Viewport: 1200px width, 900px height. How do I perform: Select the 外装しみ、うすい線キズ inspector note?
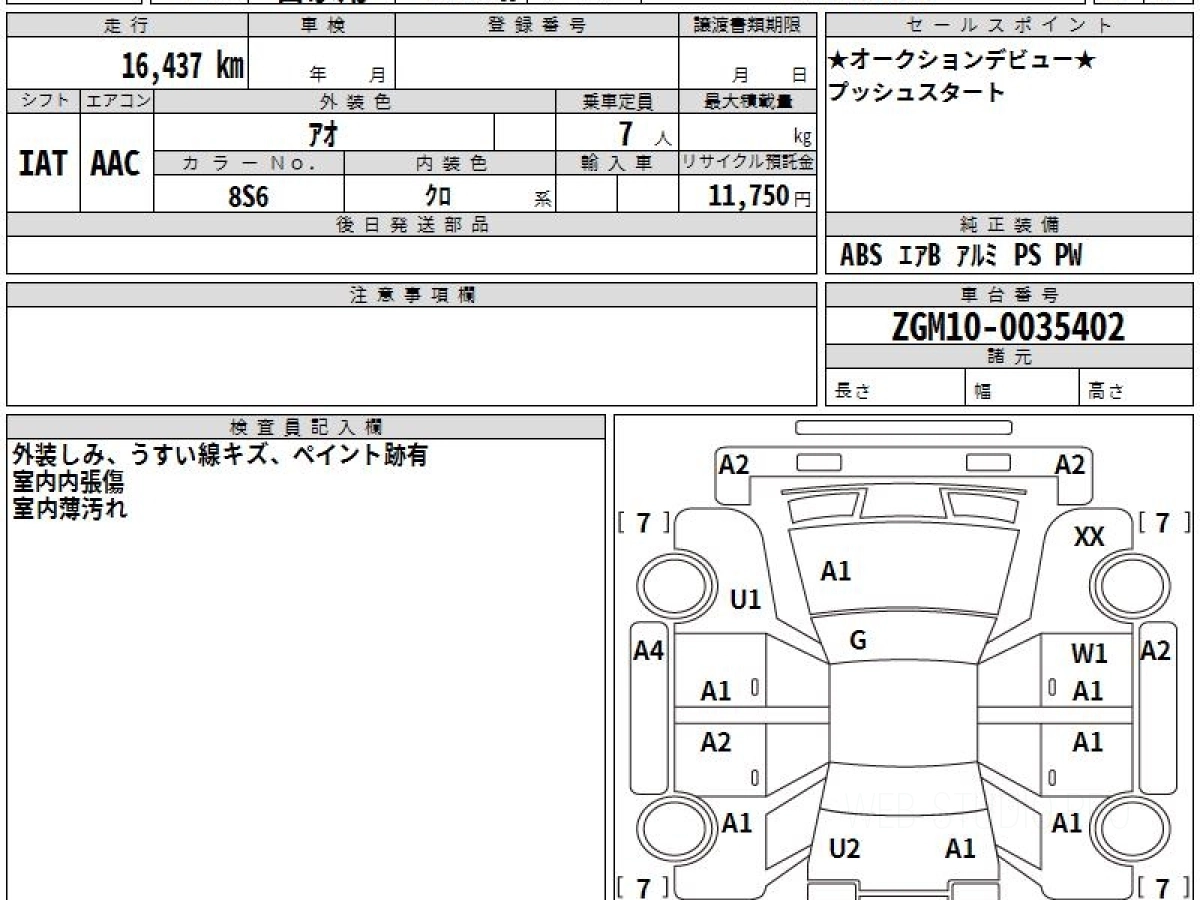[x=221, y=456]
